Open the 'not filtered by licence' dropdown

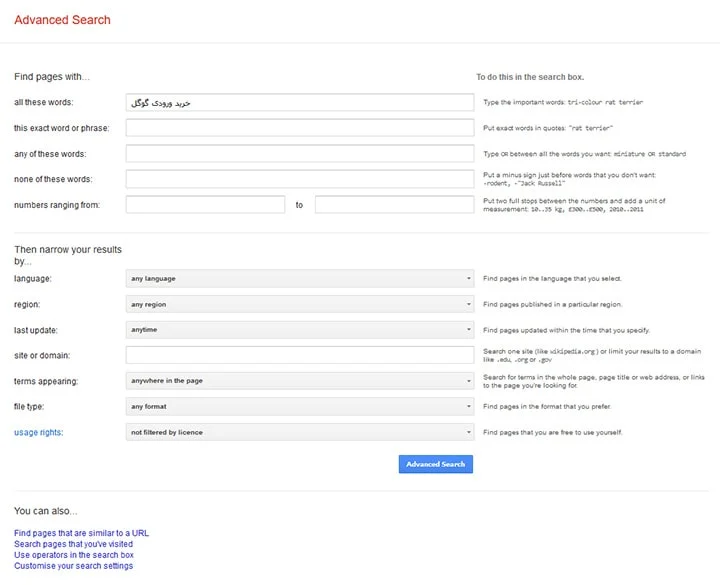pyautogui.click(x=300, y=432)
